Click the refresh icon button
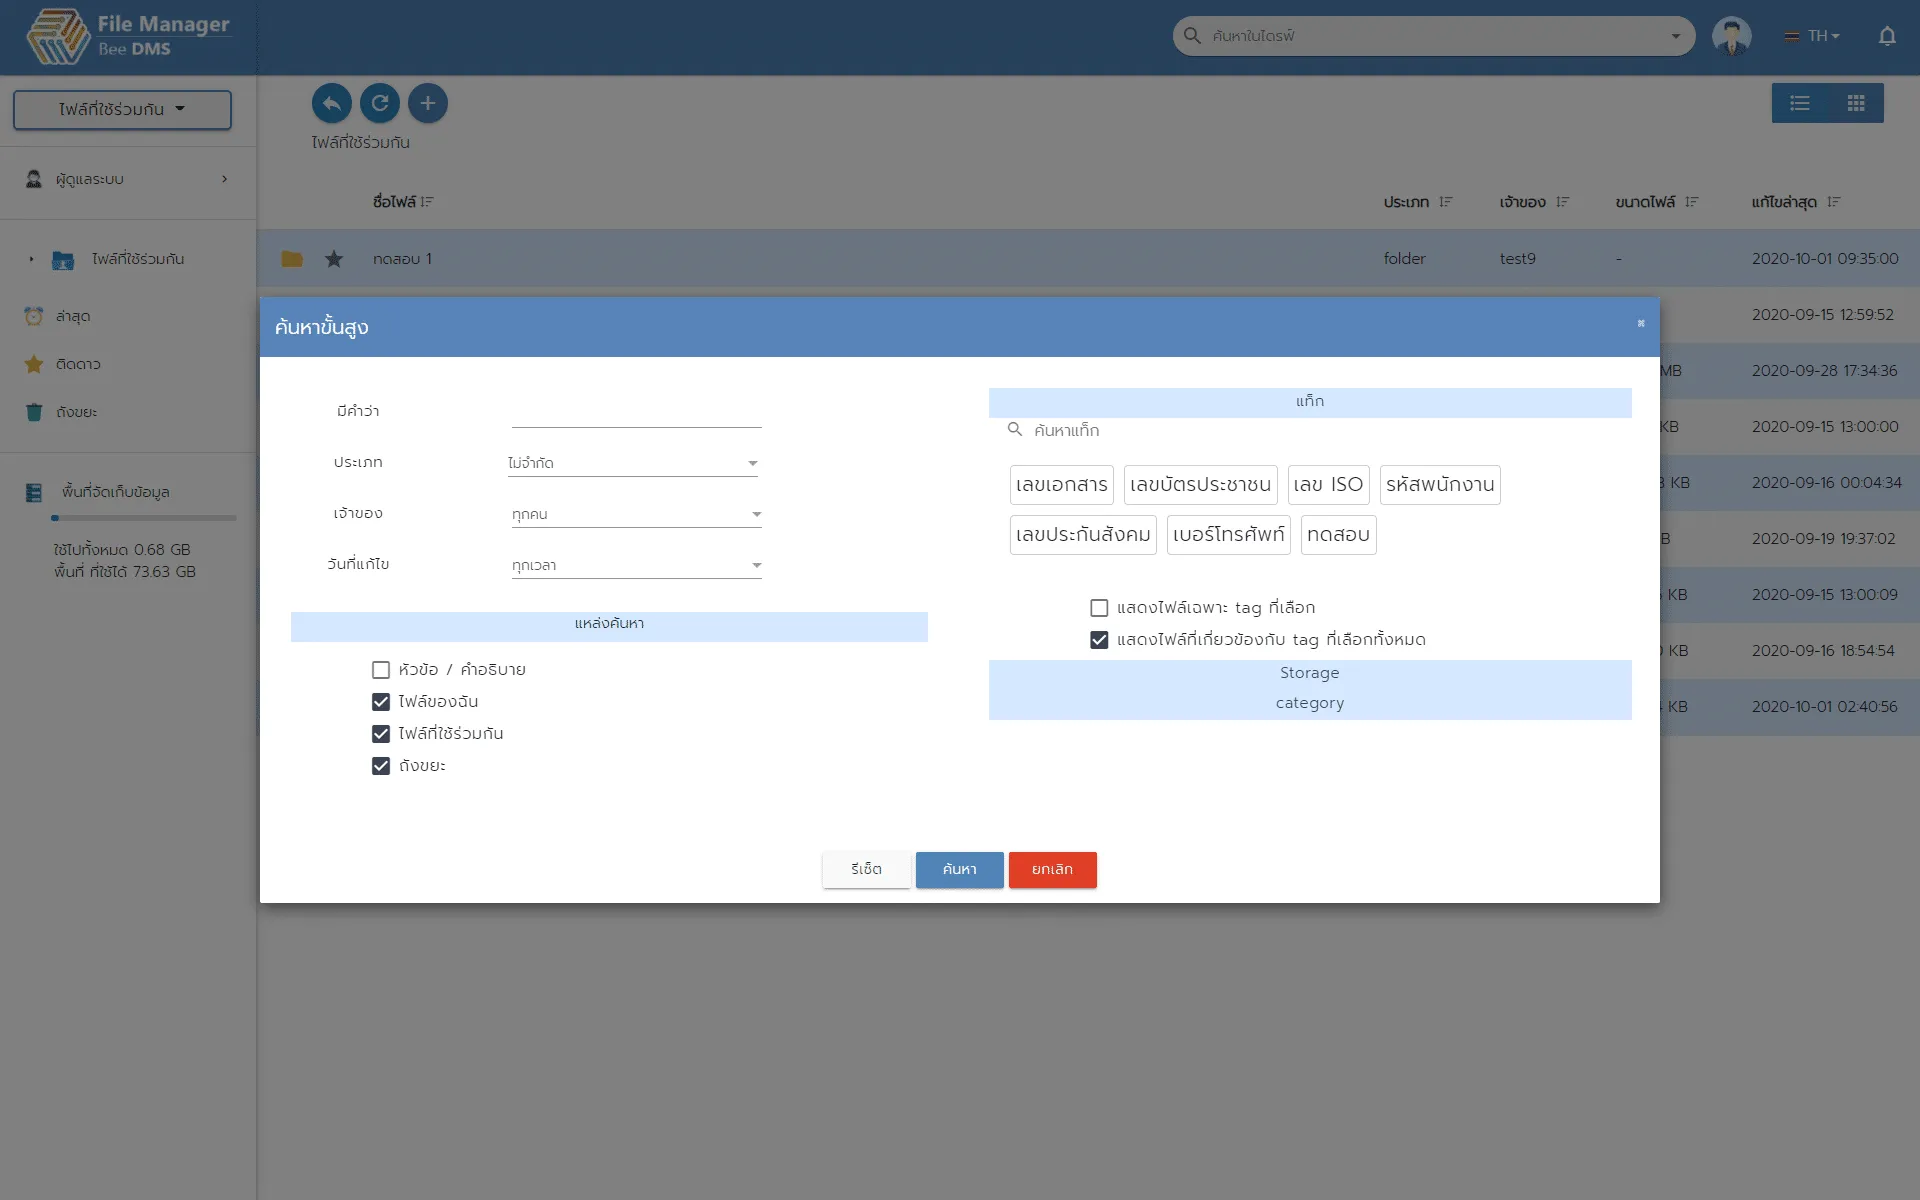 point(380,103)
